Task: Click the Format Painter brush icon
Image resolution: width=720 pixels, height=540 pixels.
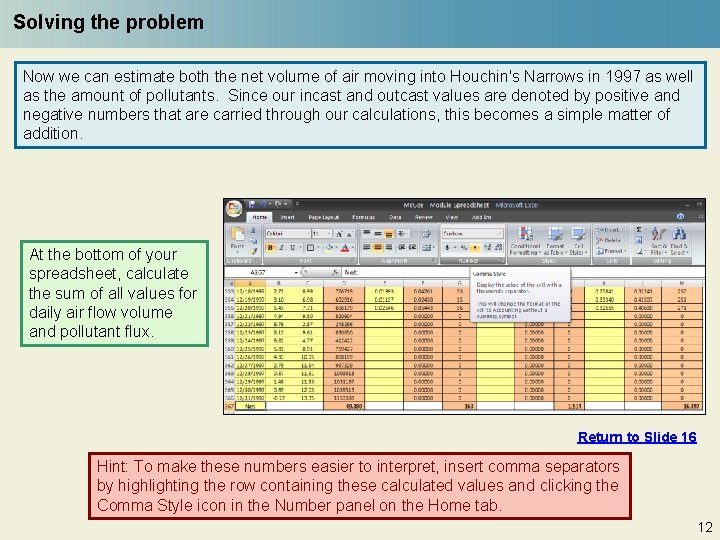Action: coord(253,252)
